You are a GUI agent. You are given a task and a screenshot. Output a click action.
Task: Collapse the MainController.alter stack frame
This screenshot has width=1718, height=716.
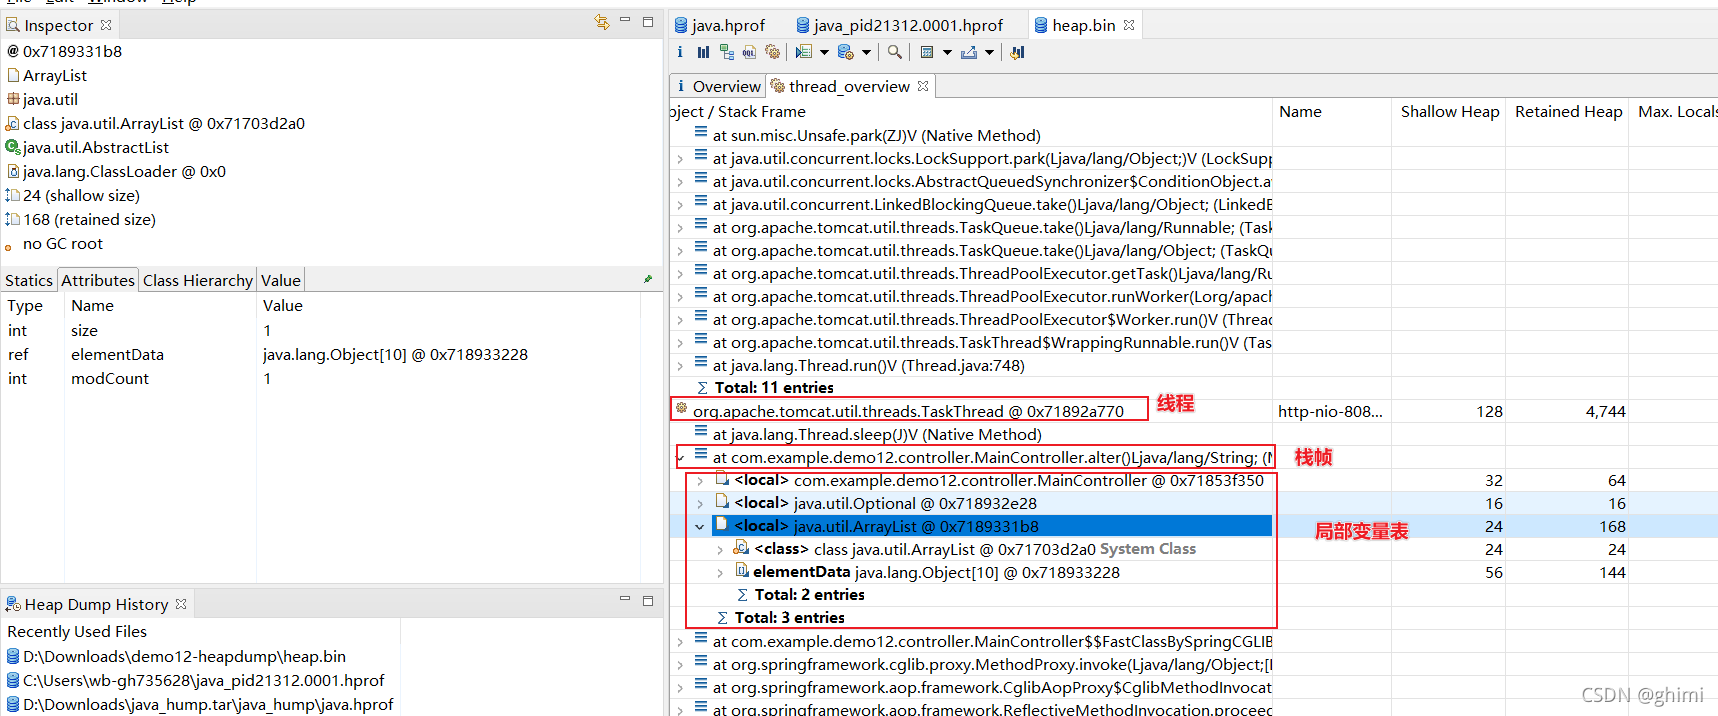680,458
